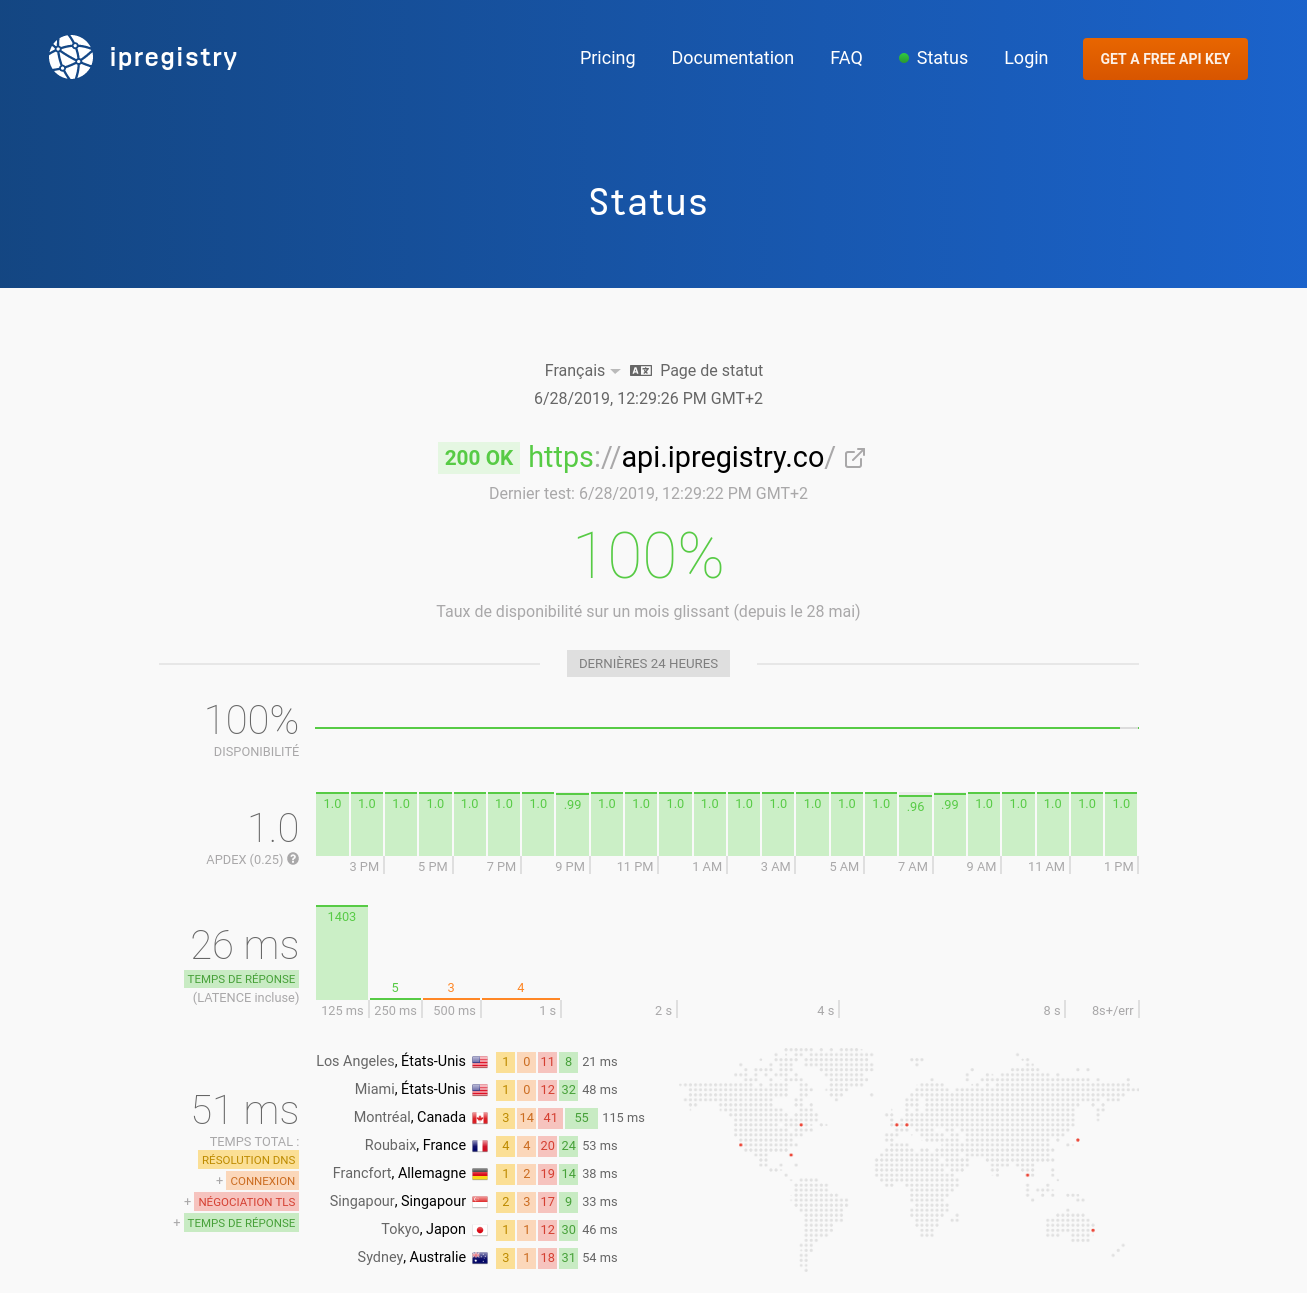
Task: Click the 51 ms total time value
Action: 245,1110
